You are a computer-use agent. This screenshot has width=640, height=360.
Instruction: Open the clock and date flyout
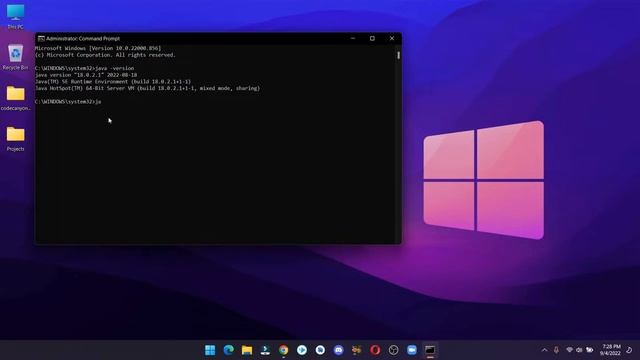[x=611, y=350]
